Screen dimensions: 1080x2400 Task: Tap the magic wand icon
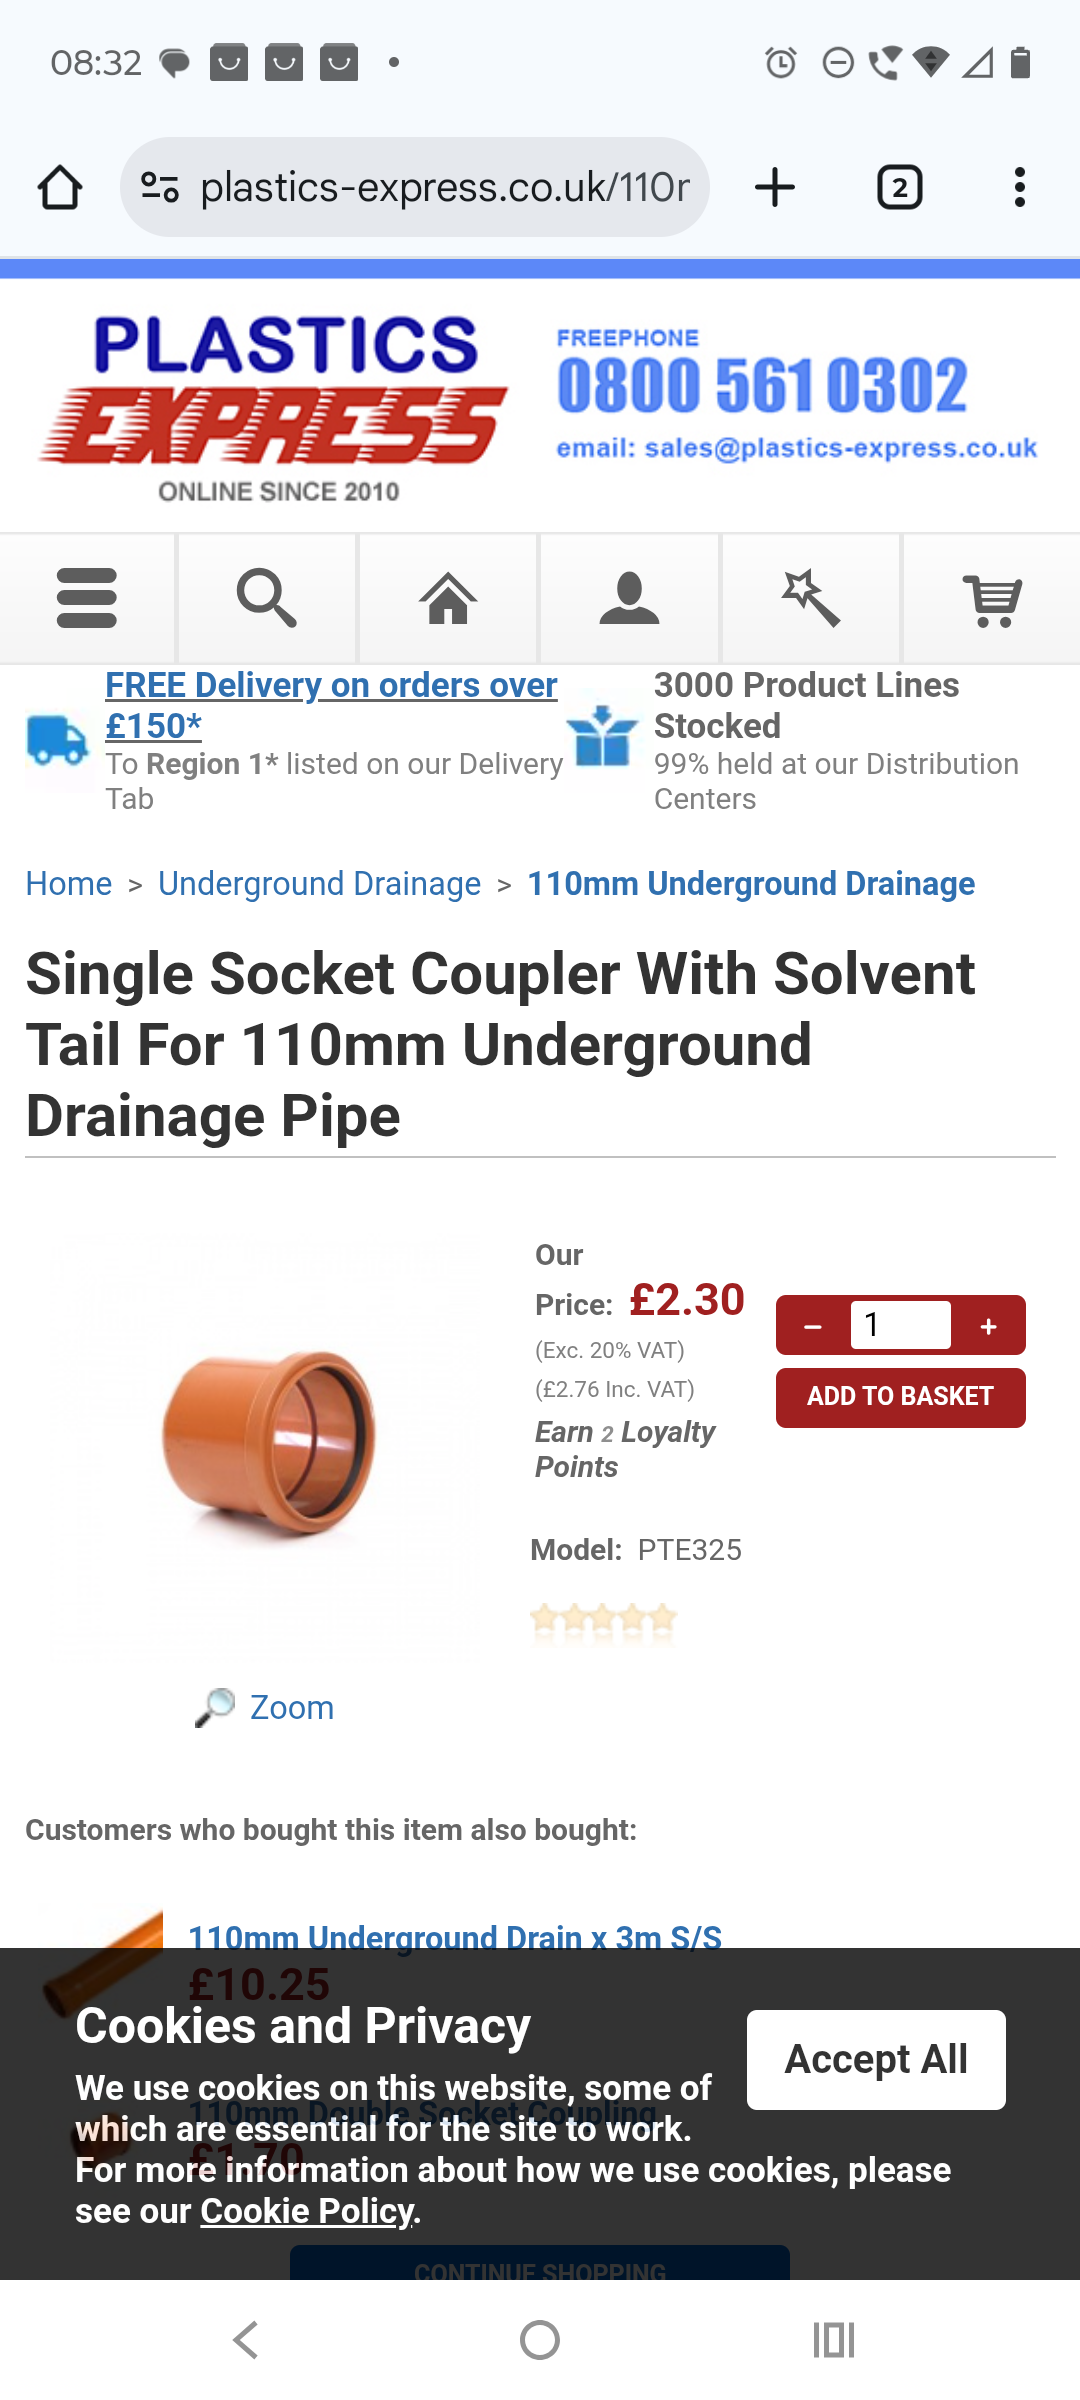tap(811, 598)
